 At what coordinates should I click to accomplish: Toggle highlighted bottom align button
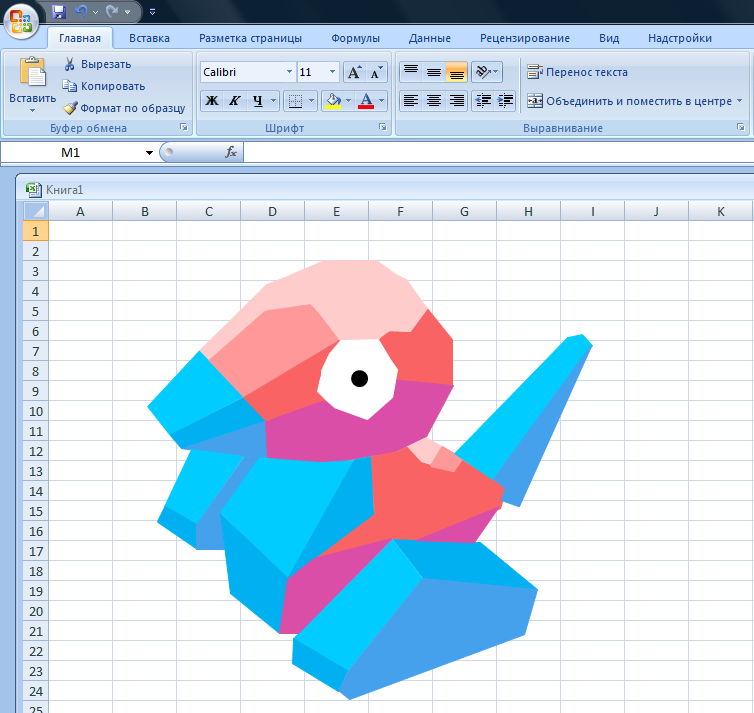point(456,72)
